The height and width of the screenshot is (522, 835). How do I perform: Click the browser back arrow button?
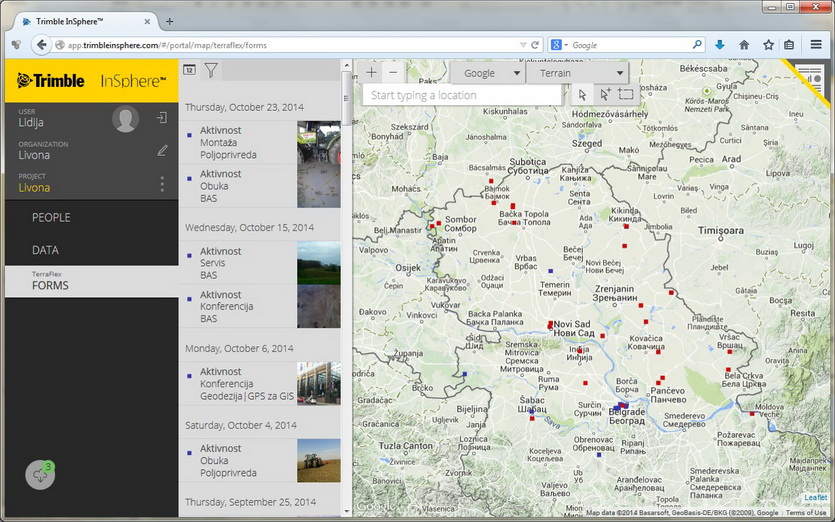coord(42,45)
